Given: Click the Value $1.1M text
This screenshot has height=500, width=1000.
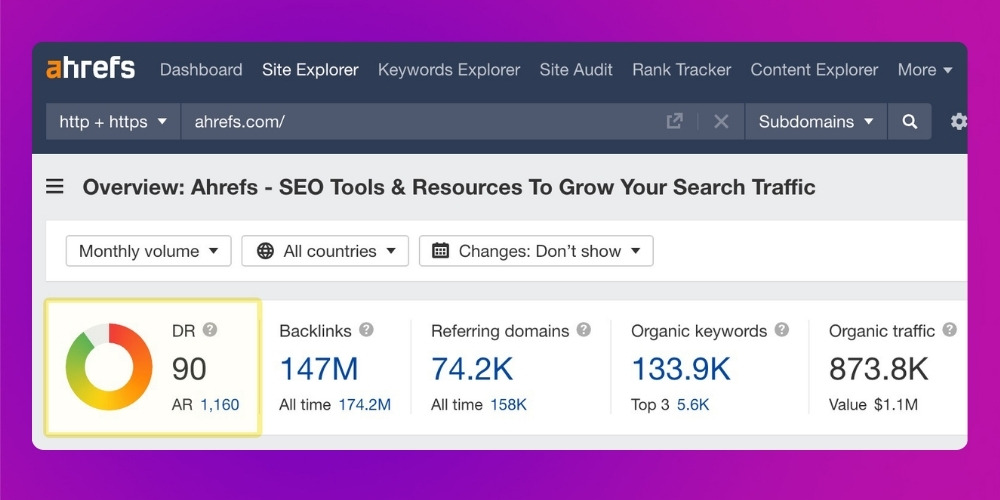Looking at the screenshot, I should click(873, 404).
